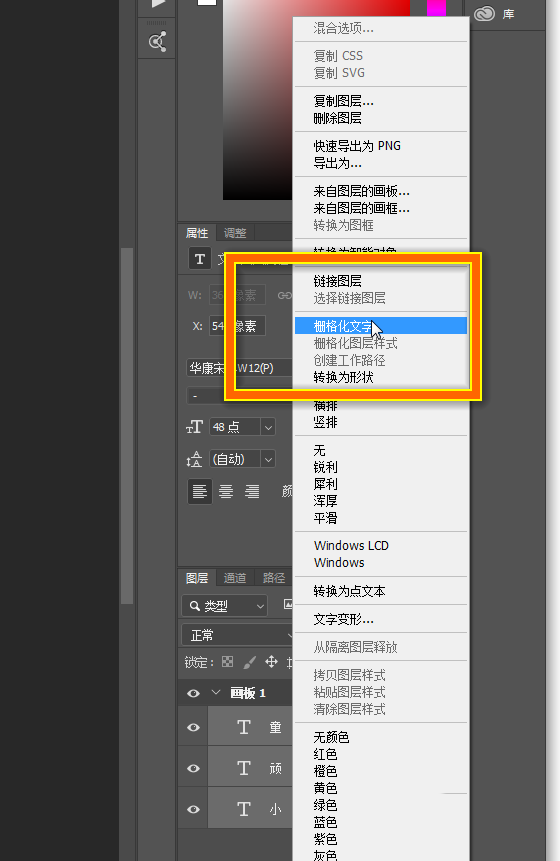Open the 类型 layer filter dropdown
This screenshot has height=861, width=560.
224,606
